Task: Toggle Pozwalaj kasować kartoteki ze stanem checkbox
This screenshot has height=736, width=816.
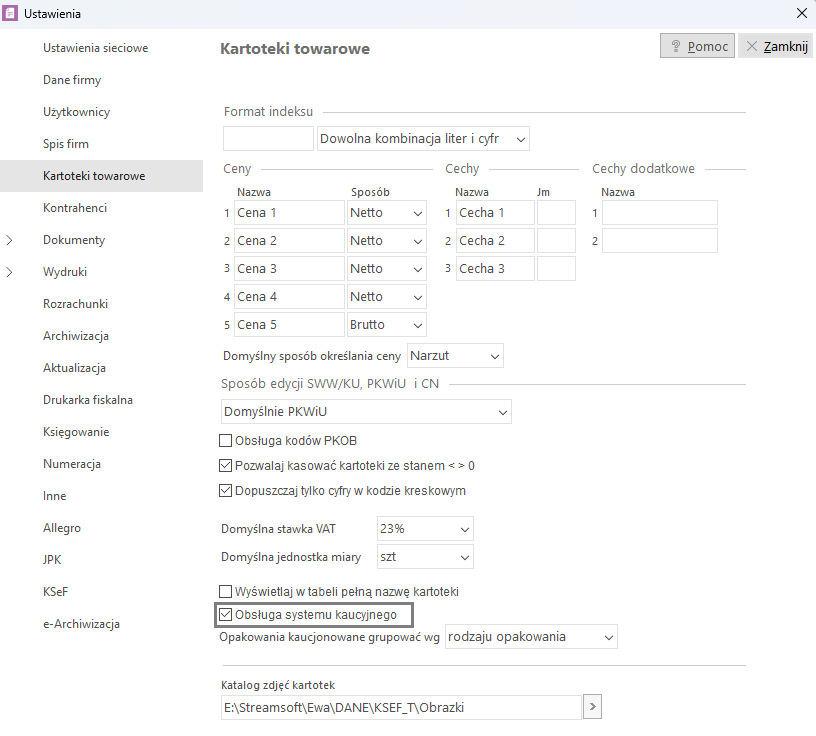Action: coord(225,466)
